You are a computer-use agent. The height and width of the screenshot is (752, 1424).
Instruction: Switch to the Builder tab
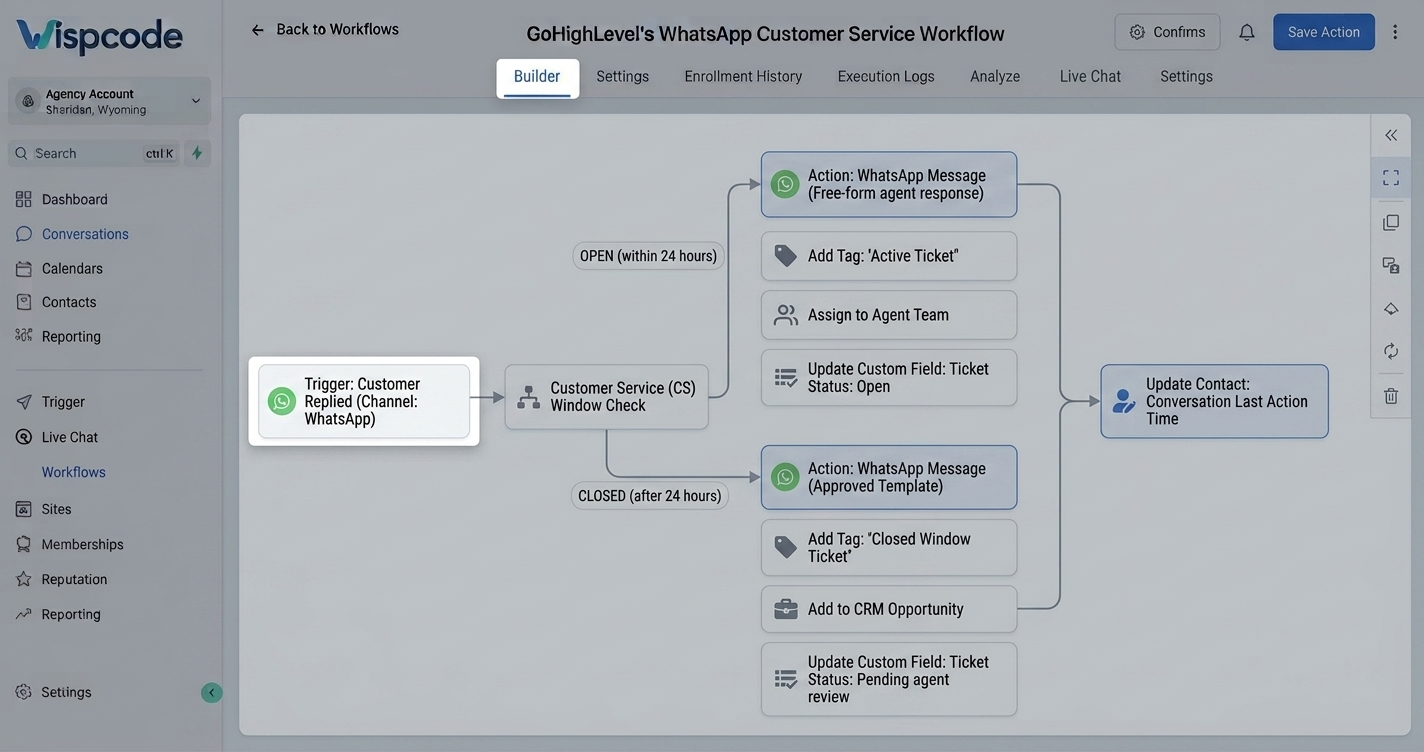537,77
